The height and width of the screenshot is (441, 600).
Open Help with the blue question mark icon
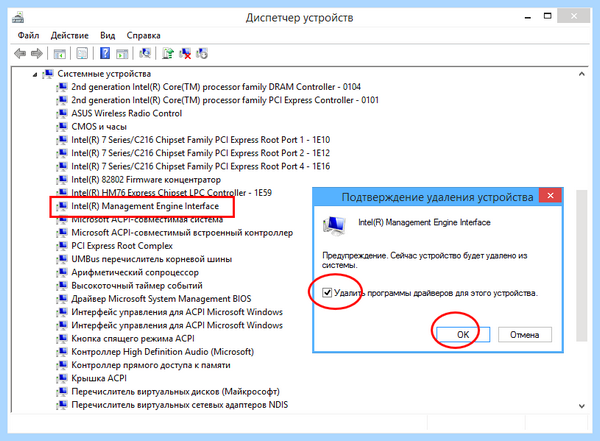tap(104, 53)
